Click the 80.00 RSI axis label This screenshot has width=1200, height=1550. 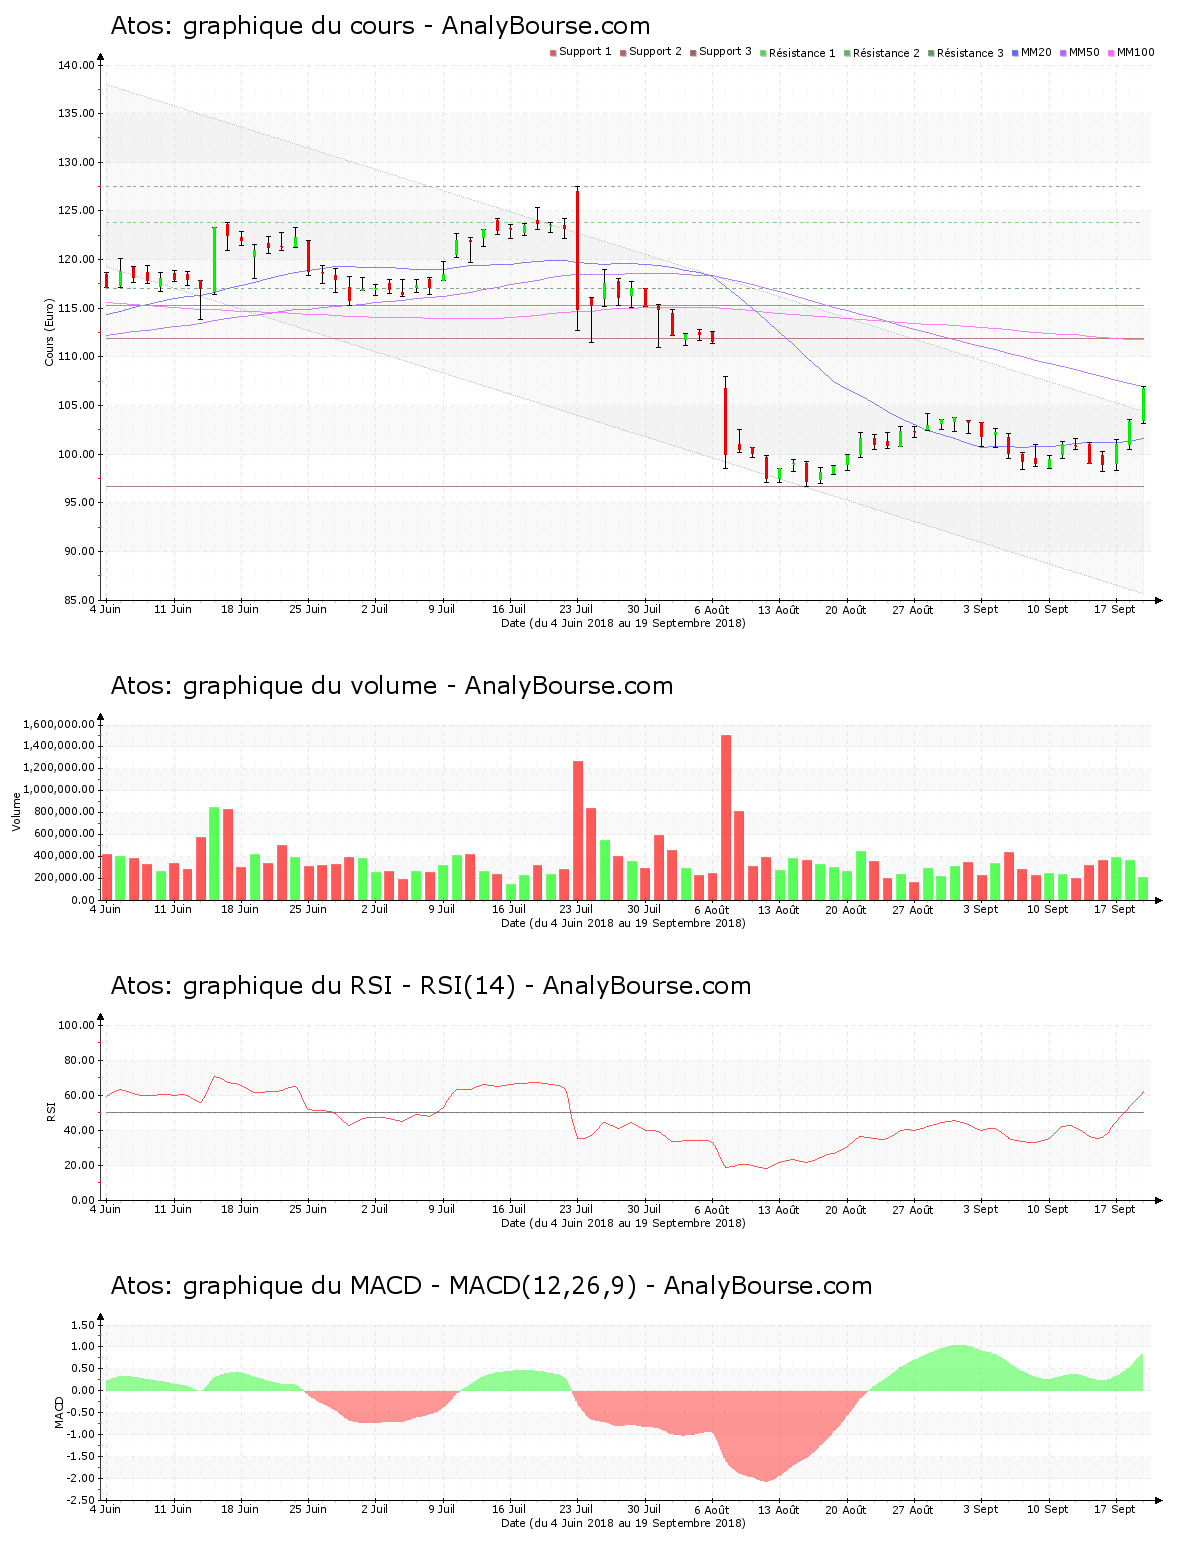tap(79, 1060)
